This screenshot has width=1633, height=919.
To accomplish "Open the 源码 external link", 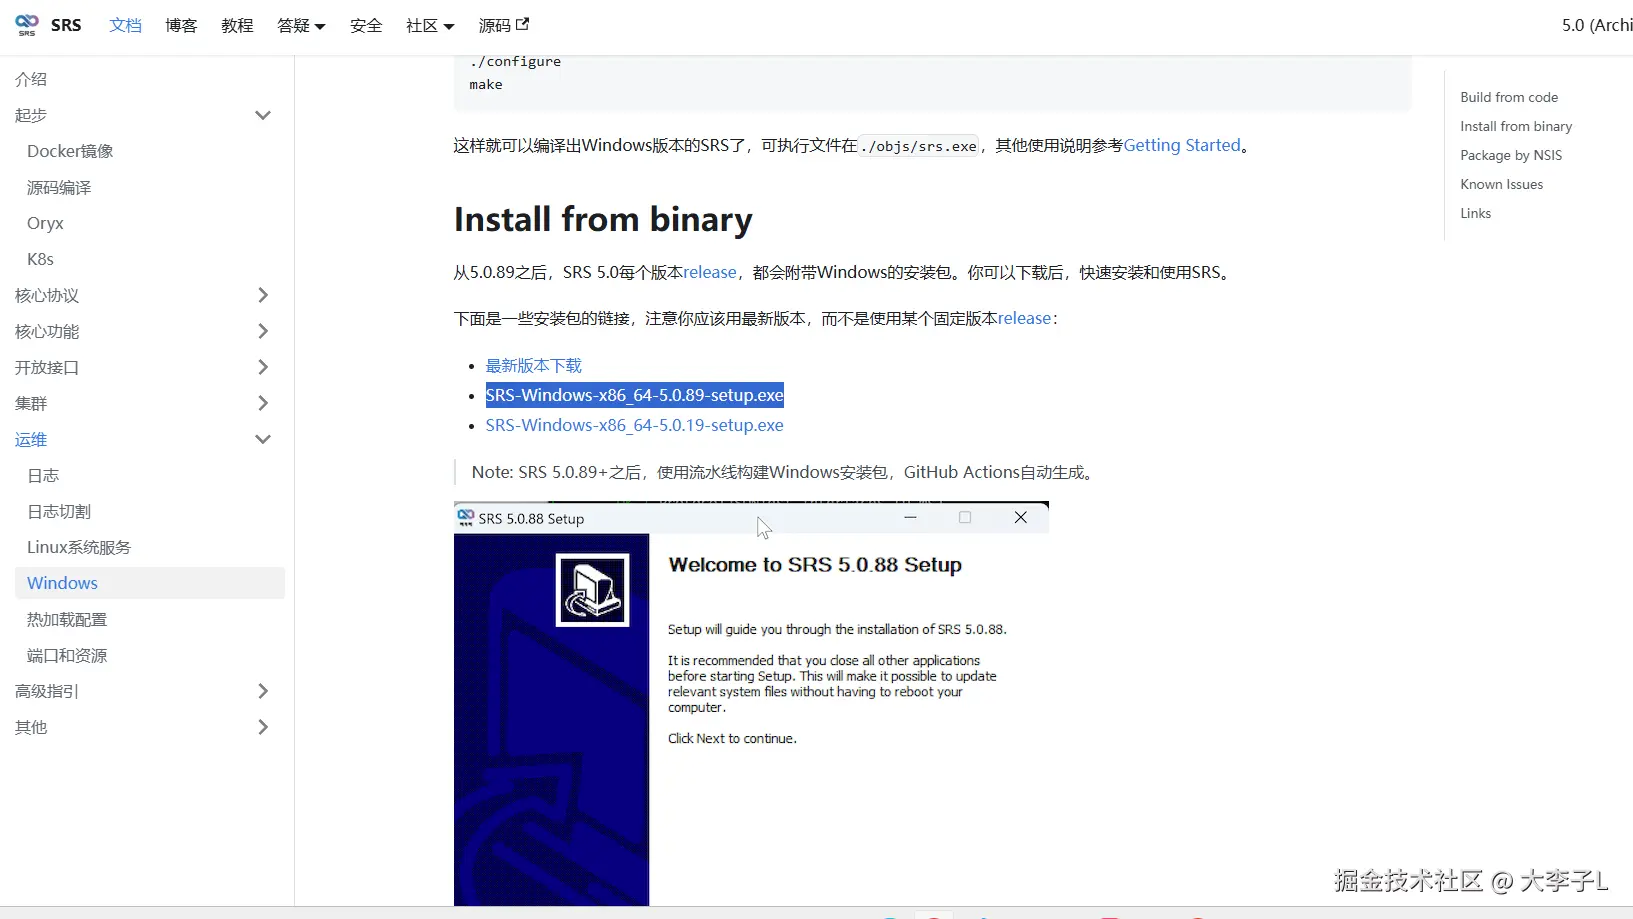I will 504,25.
